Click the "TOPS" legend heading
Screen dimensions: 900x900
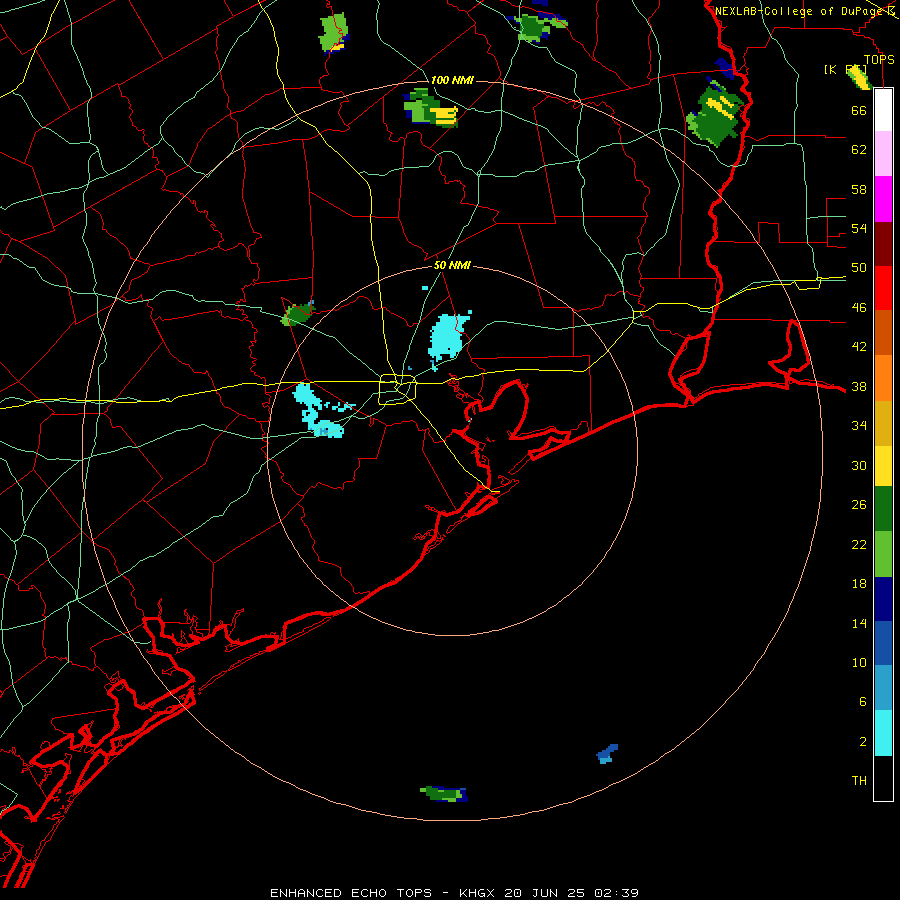[879, 60]
